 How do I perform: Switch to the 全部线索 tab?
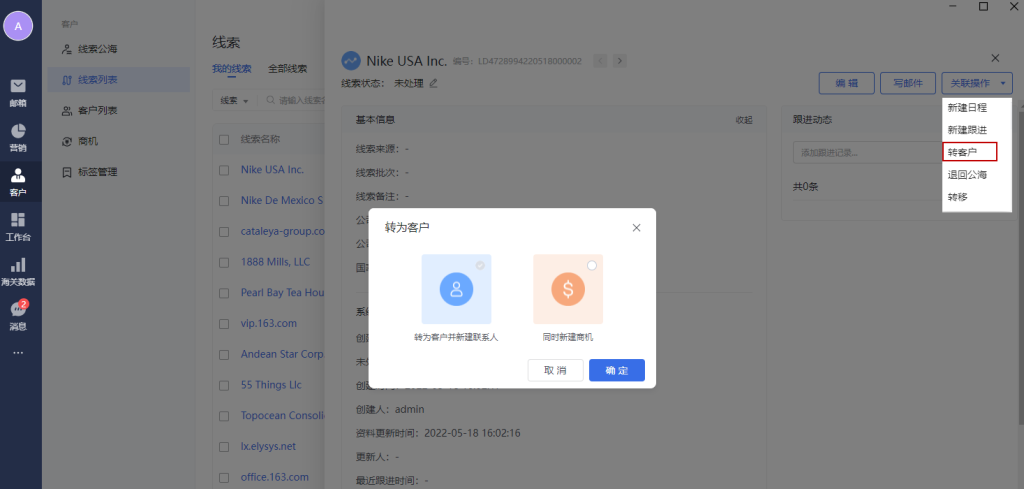click(x=287, y=69)
